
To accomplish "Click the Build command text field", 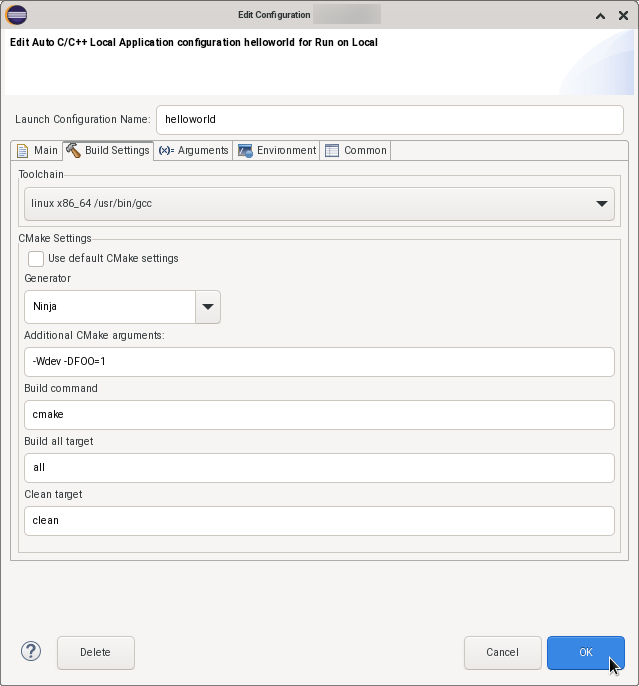I will pyautogui.click(x=319, y=414).
